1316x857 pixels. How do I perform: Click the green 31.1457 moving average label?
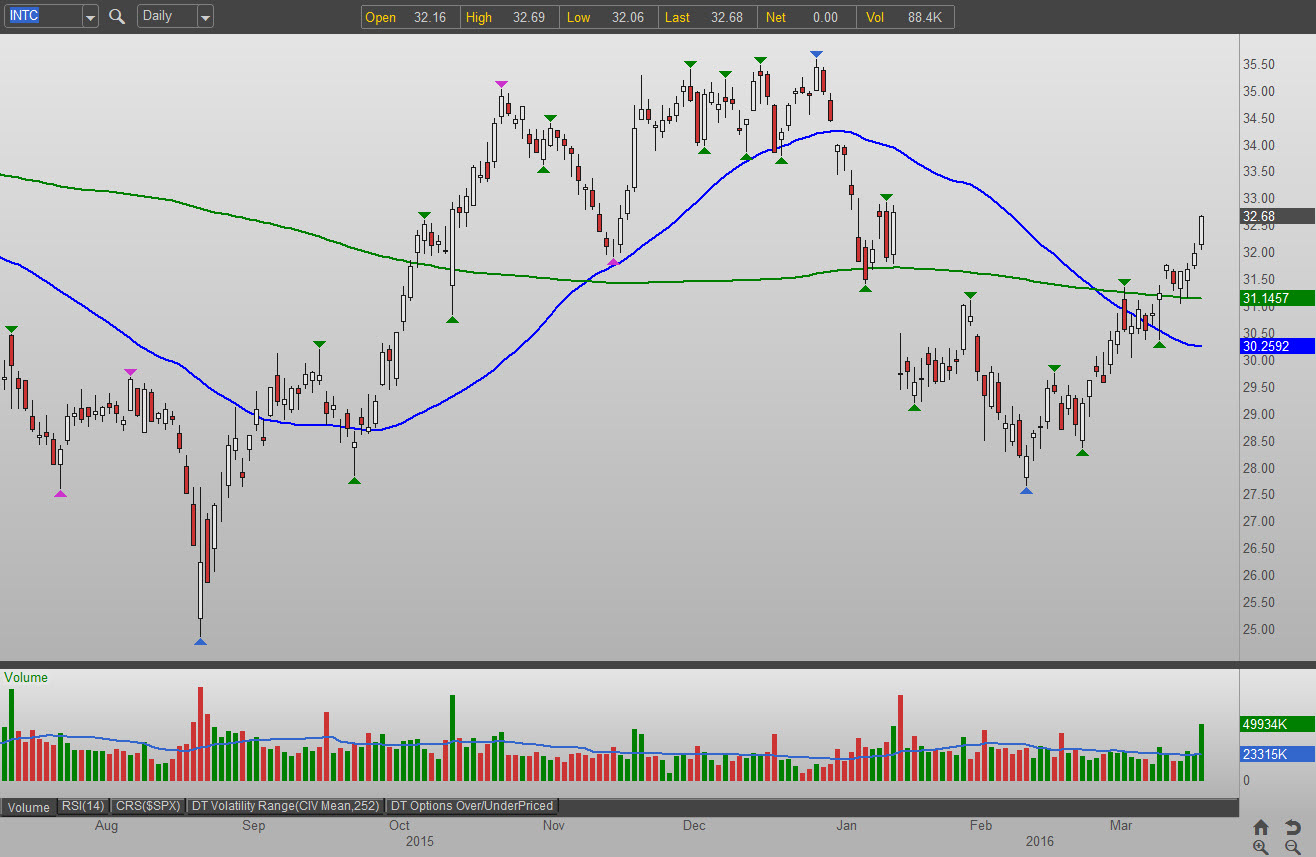tap(1277, 298)
